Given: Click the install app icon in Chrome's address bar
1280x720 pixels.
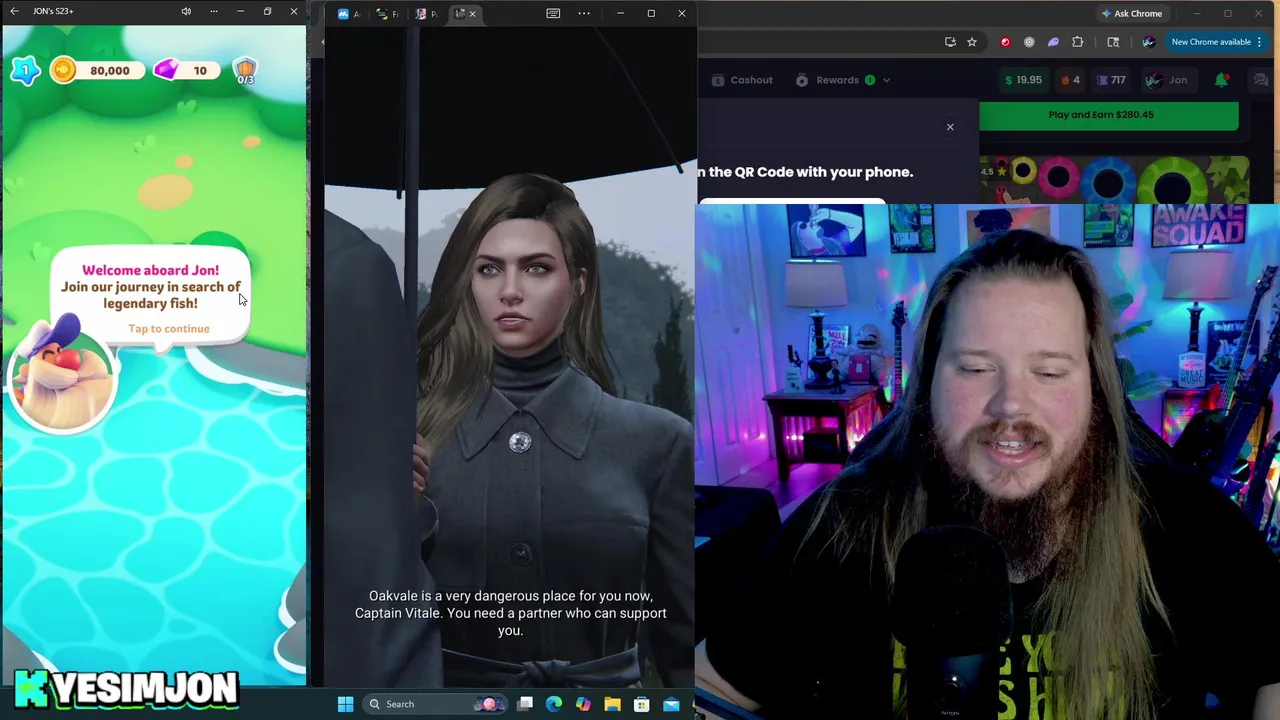Looking at the screenshot, I should [950, 42].
